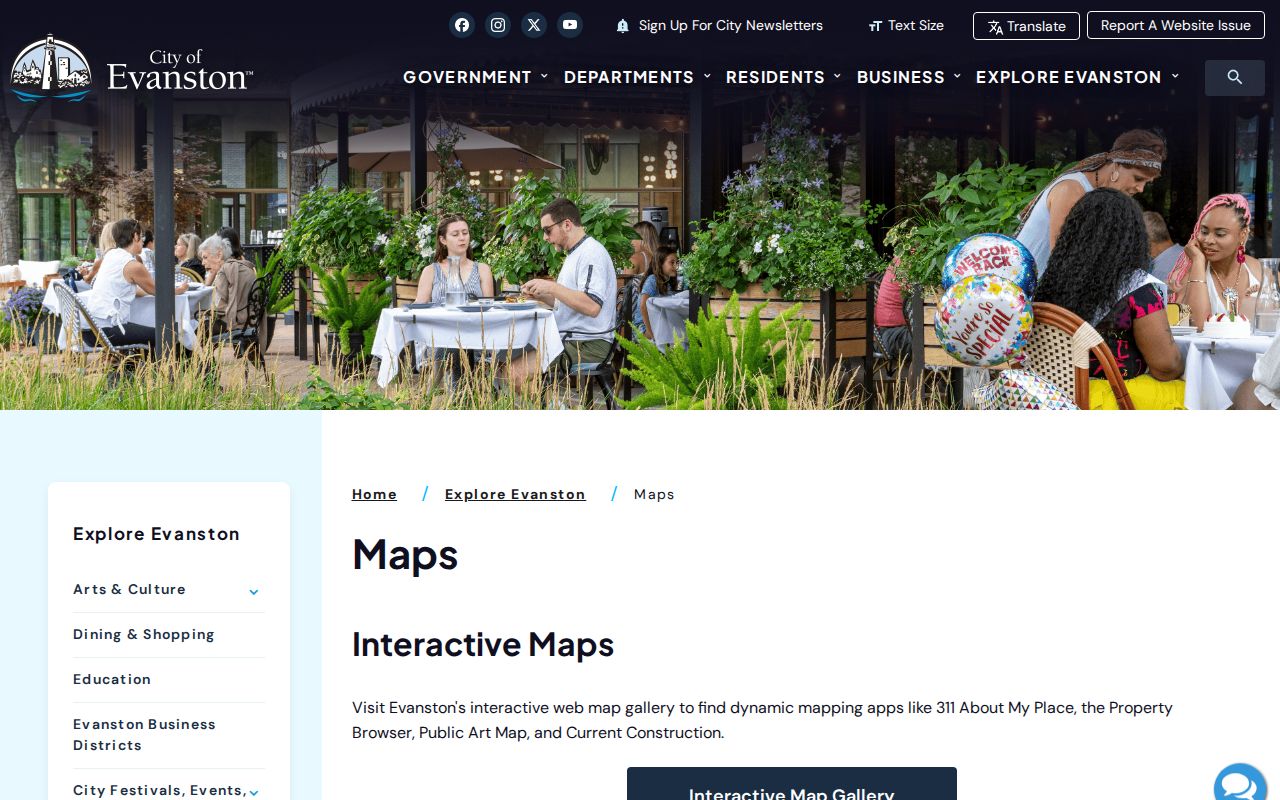Open the Government navigation menu

467,77
